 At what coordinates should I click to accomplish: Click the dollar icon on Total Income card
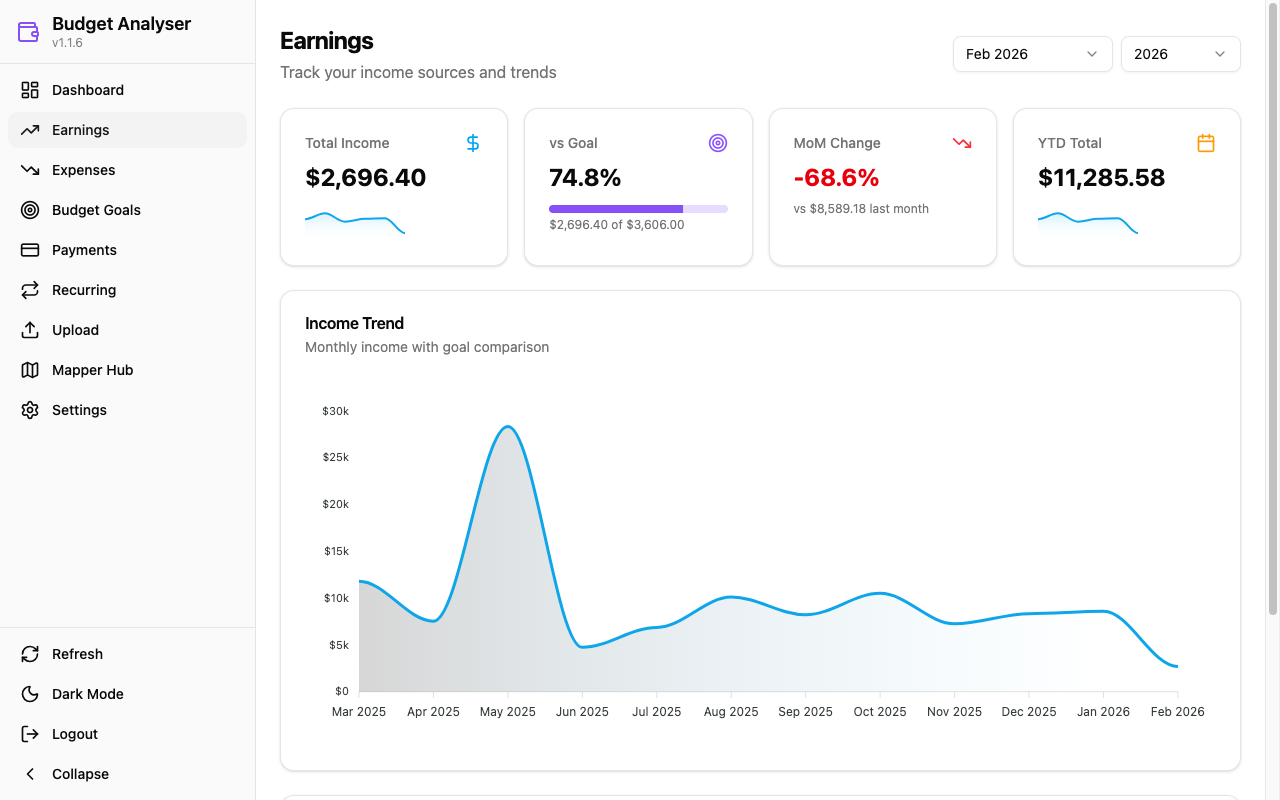click(472, 143)
